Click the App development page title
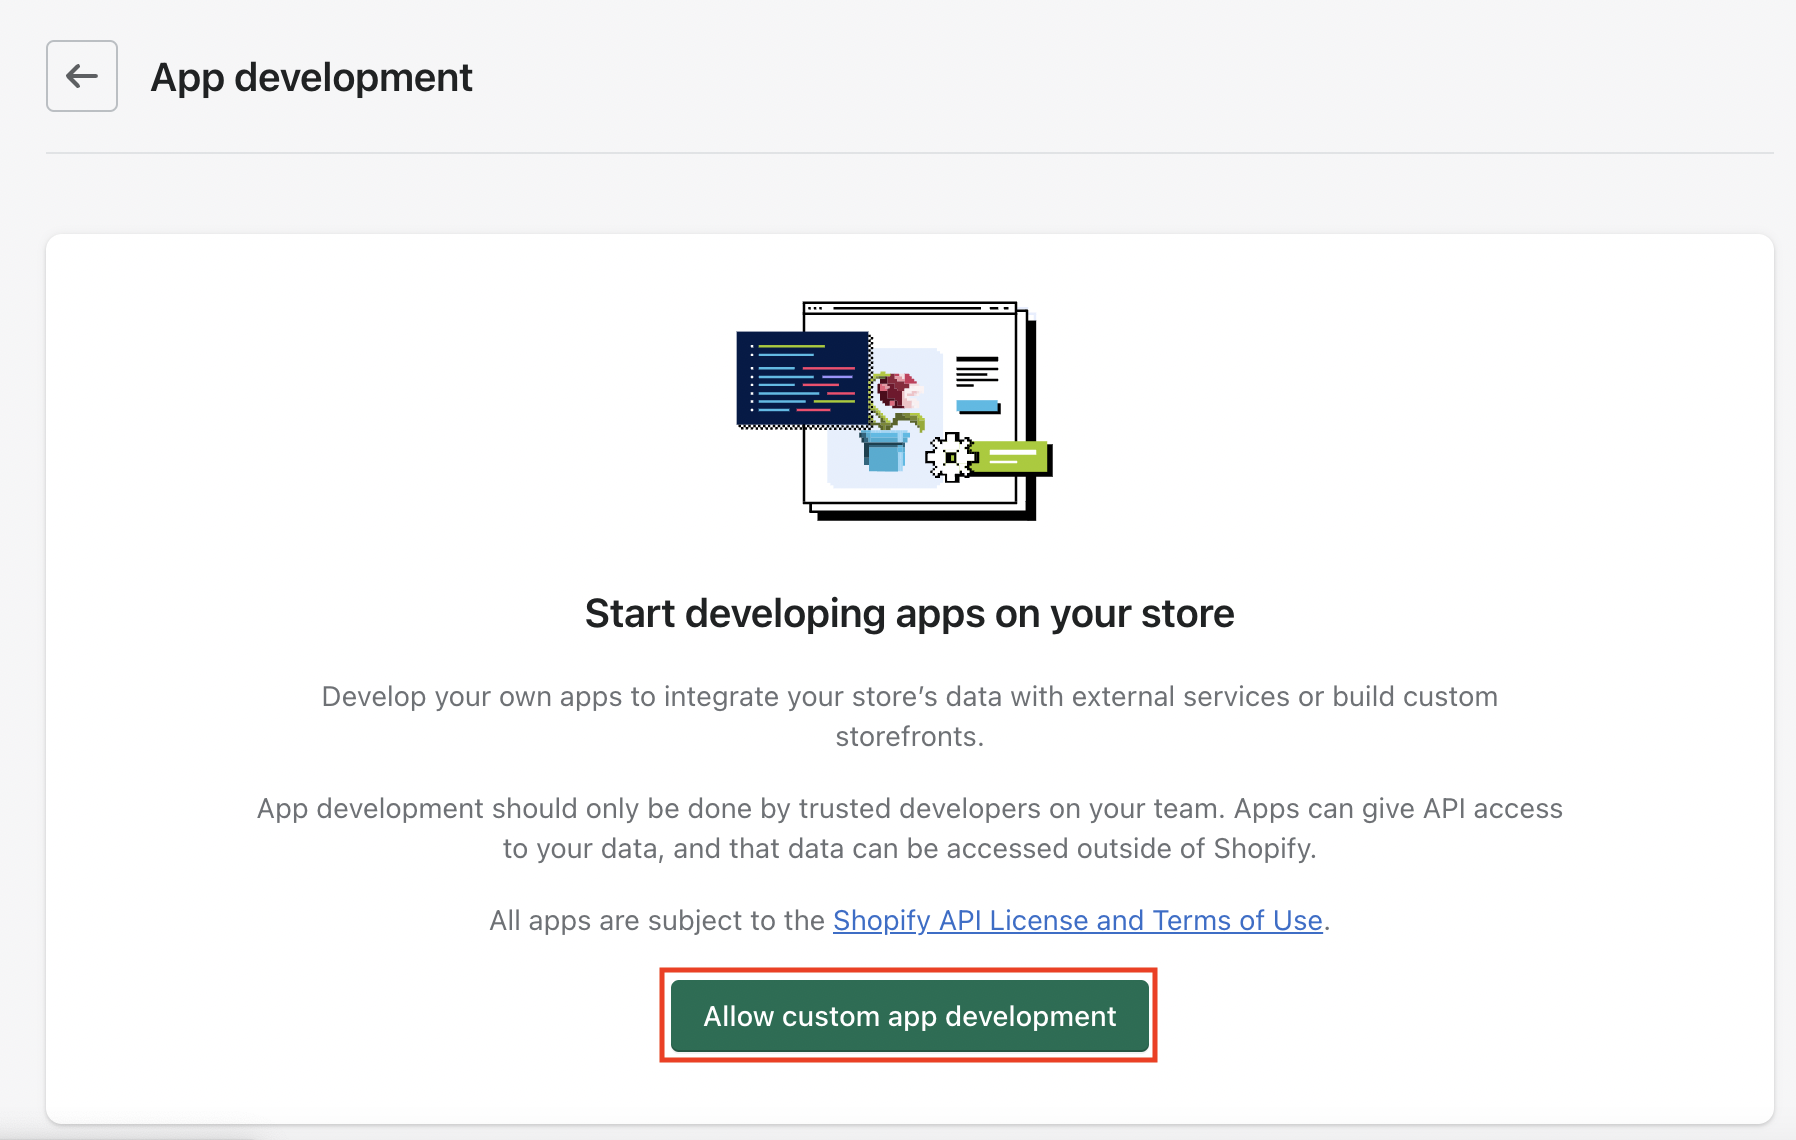The width and height of the screenshot is (1796, 1140). coord(311,78)
